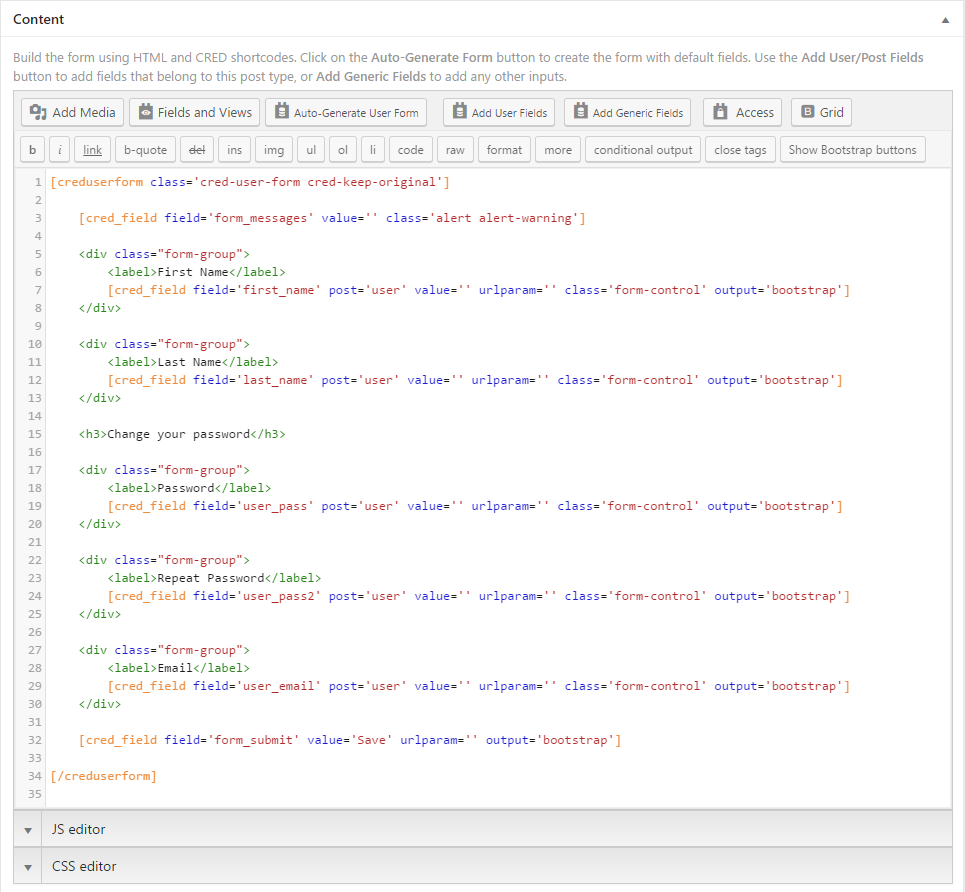This screenshot has width=965, height=892.
Task: Click Repeat Password label line
Action: [x=214, y=578]
